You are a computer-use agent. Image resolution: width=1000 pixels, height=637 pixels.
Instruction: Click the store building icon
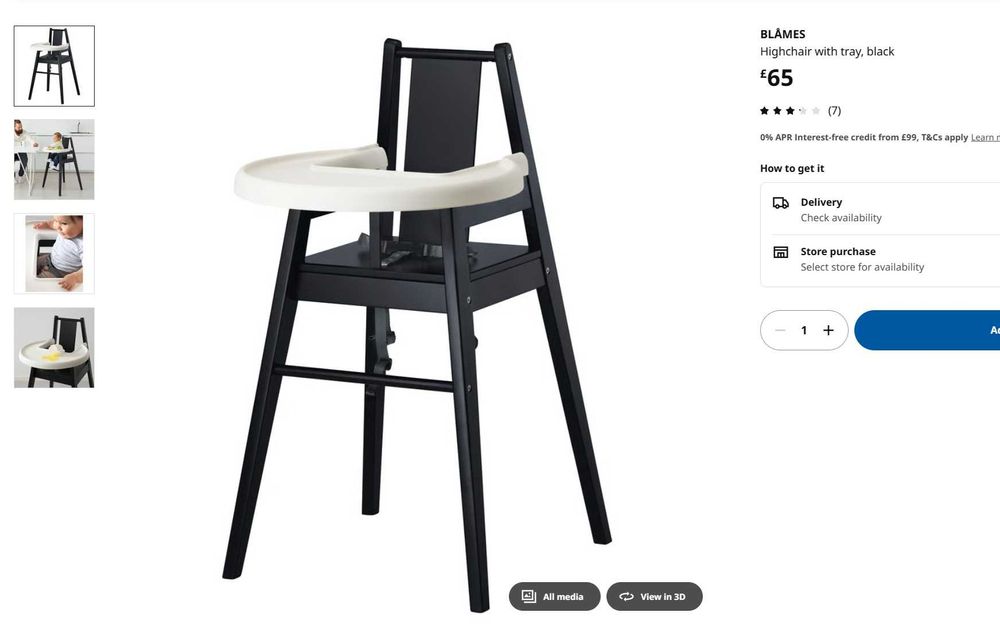pyautogui.click(x=781, y=252)
